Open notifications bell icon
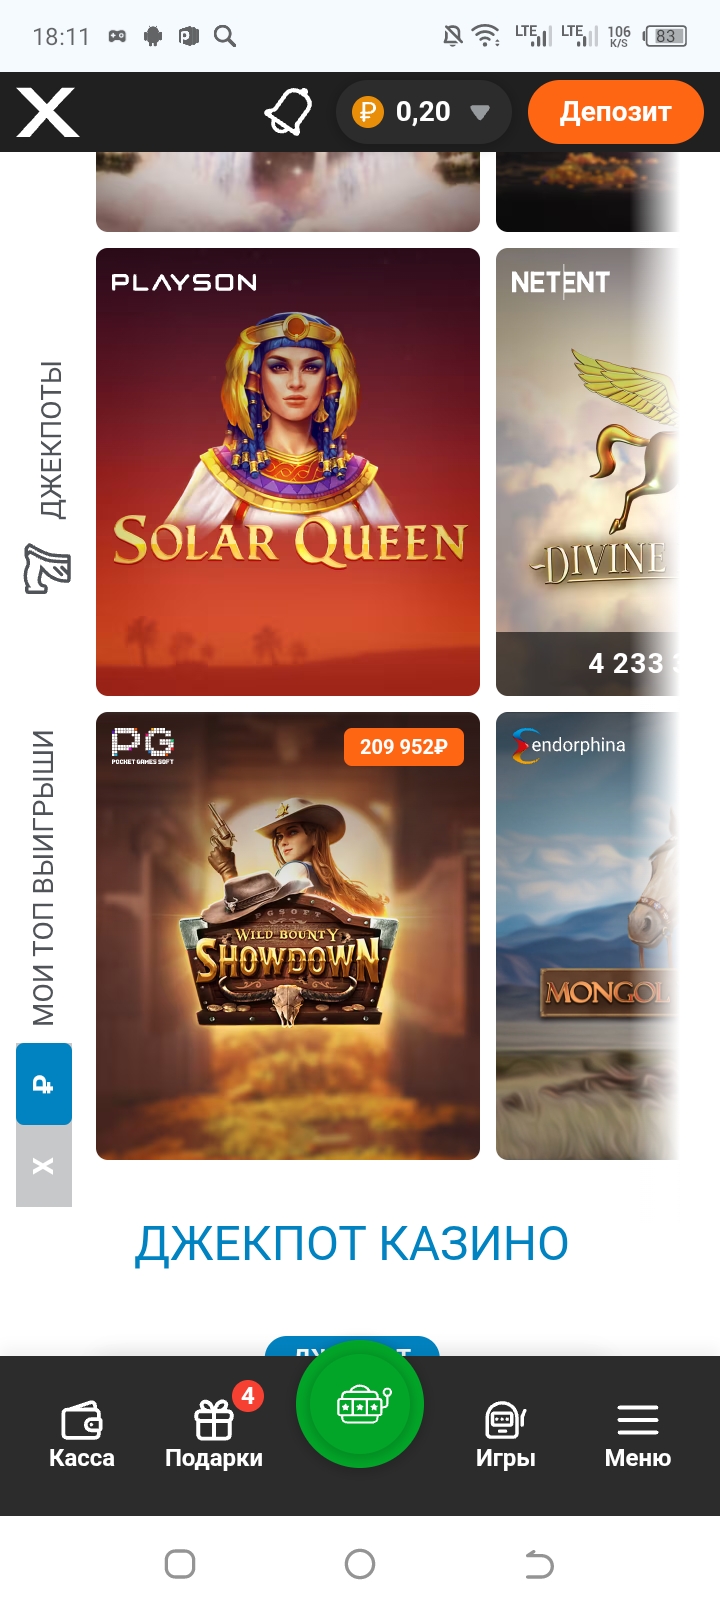720x1612 pixels. 288,112
